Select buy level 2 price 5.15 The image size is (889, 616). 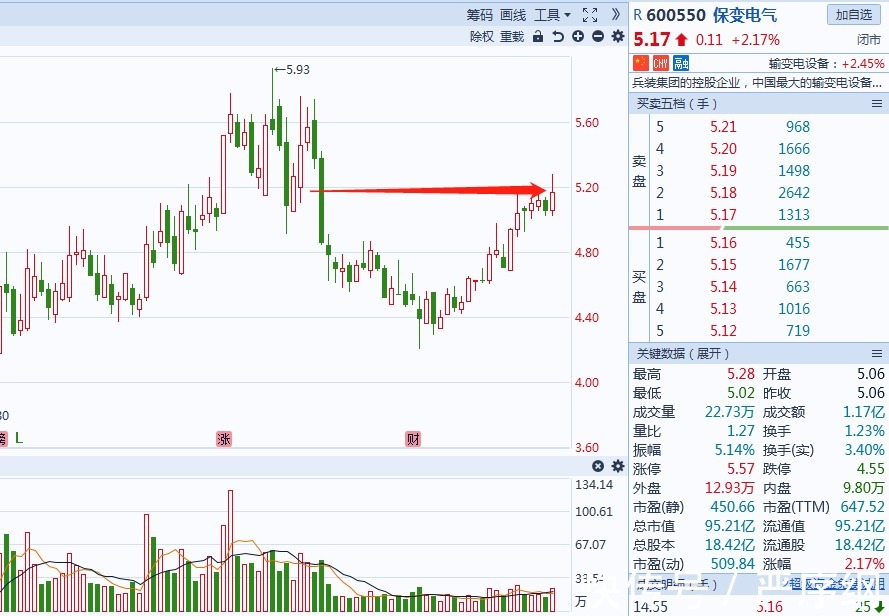[723, 265]
